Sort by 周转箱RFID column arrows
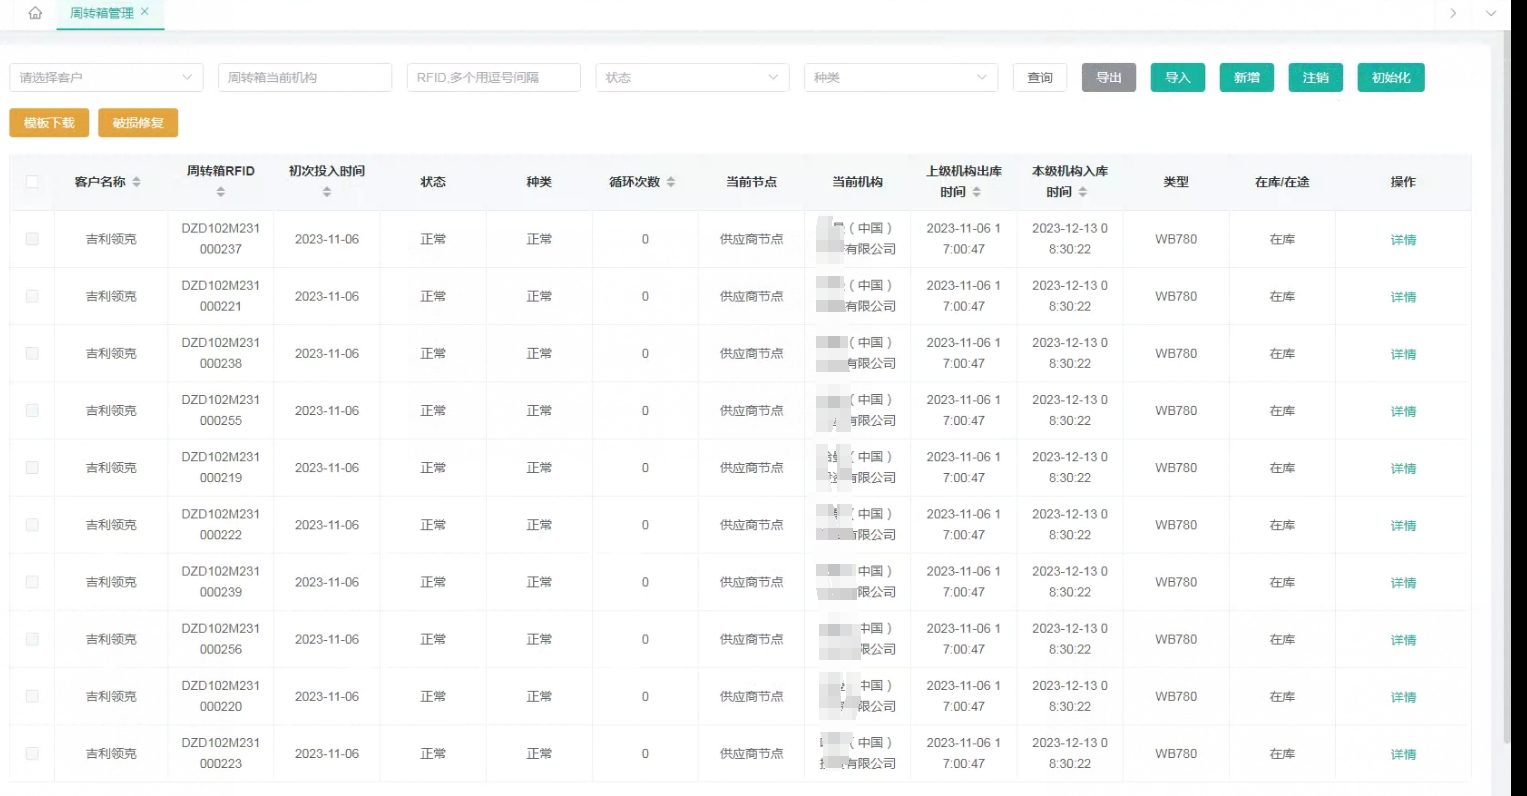 [221, 192]
